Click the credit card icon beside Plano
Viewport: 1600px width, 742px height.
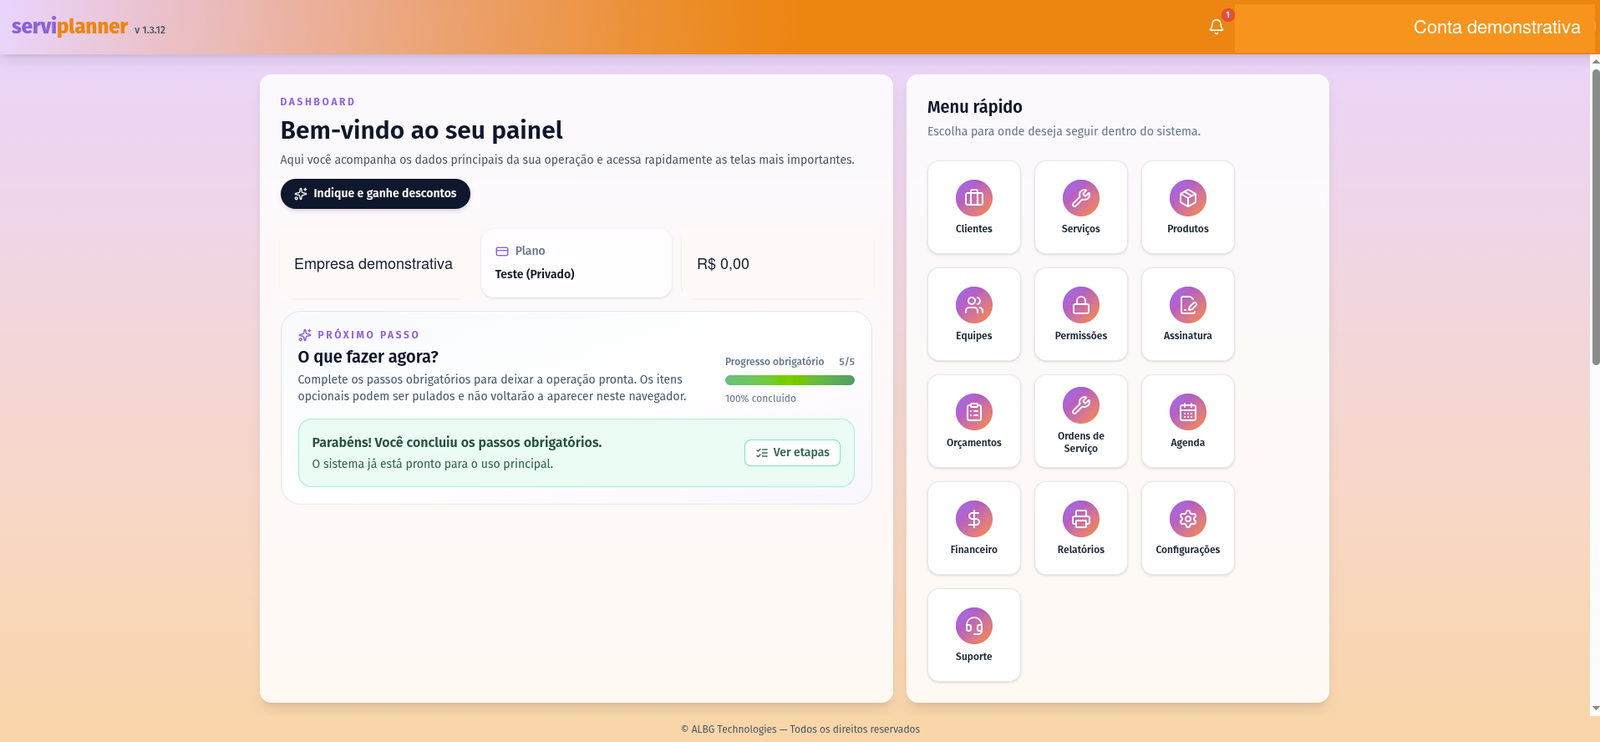click(x=502, y=251)
